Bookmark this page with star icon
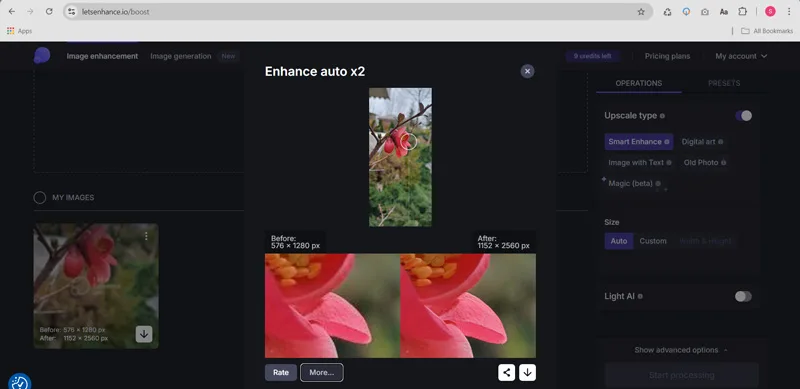Screen dimensions: 800x389 tap(641, 12)
